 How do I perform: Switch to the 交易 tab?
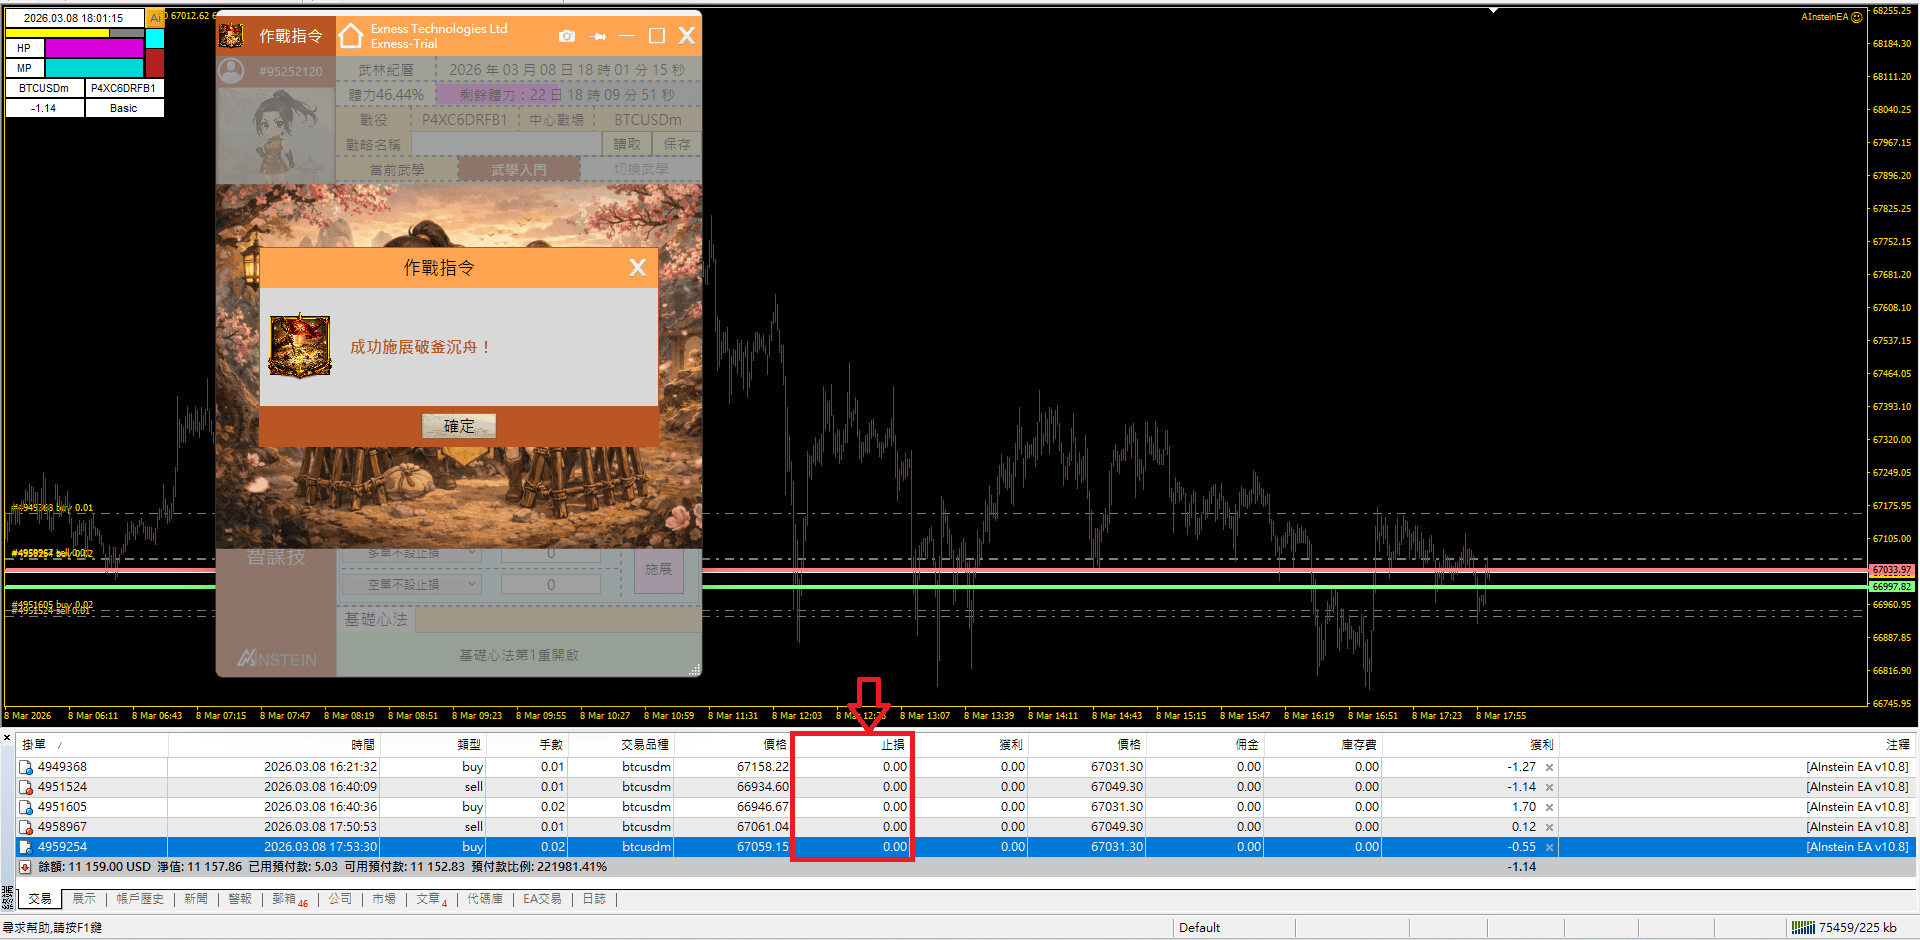40,899
